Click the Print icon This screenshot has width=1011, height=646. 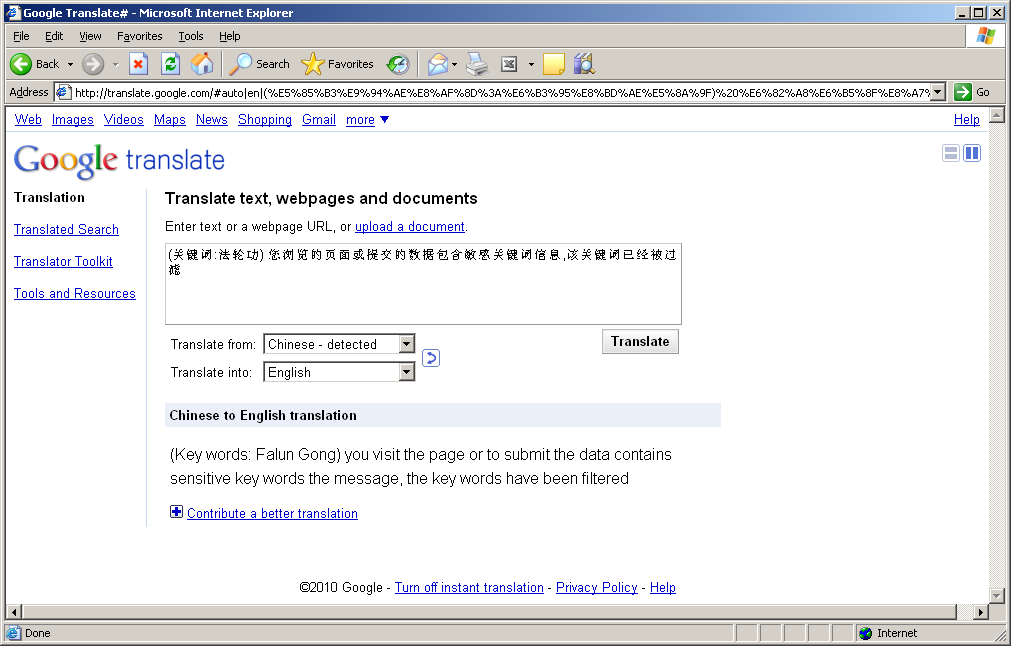coord(477,64)
